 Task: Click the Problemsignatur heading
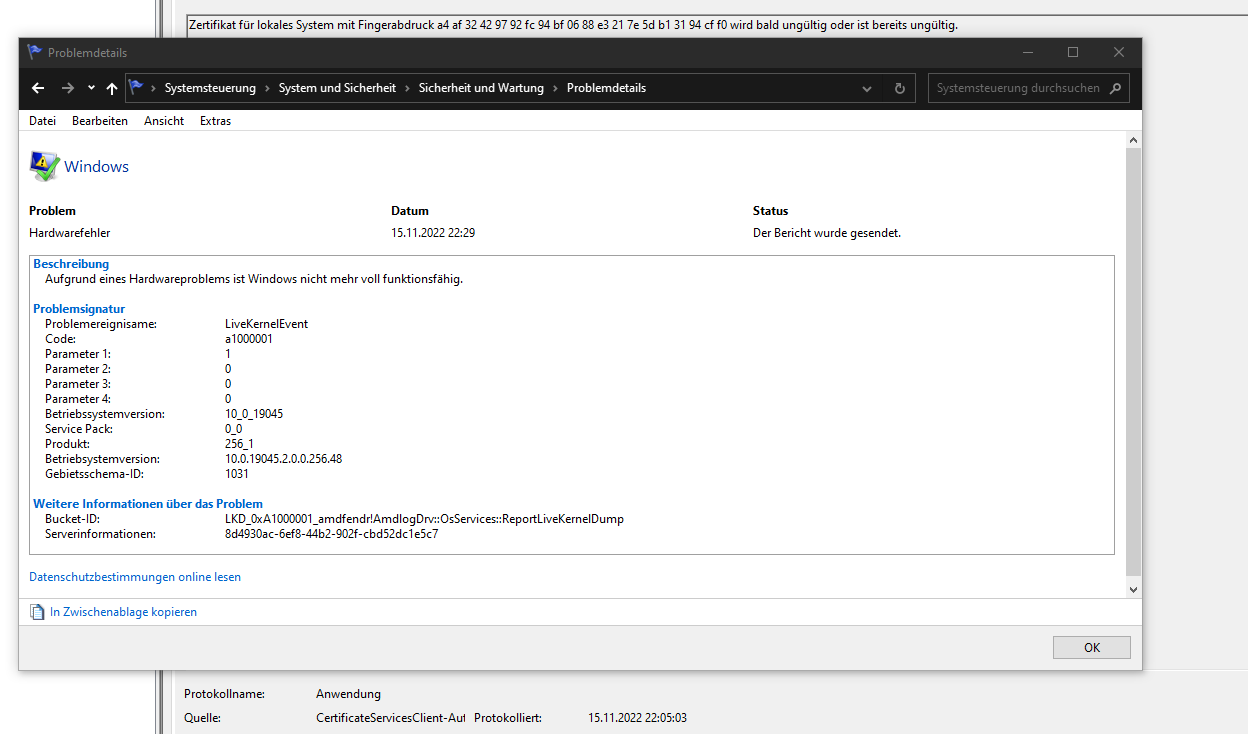pos(79,309)
